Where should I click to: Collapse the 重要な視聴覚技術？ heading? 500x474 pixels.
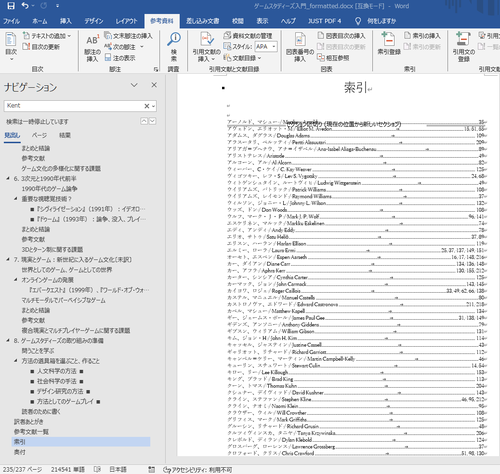[16, 199]
